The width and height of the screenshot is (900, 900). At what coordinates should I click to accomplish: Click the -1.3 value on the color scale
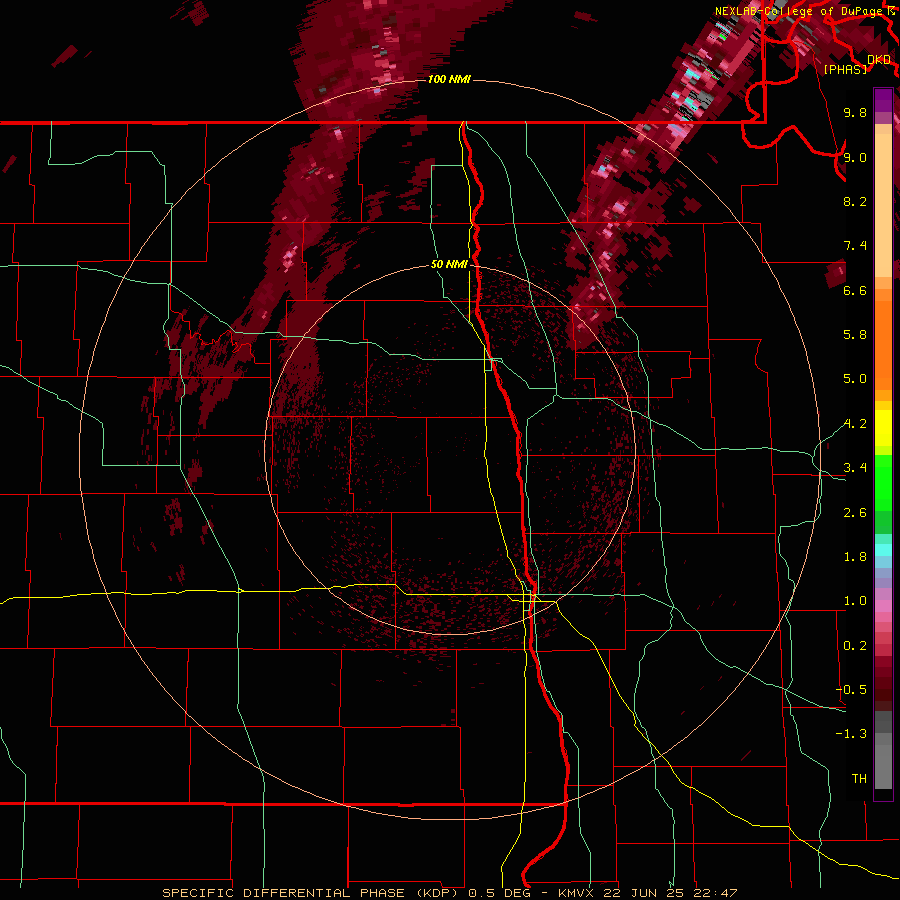click(x=851, y=734)
